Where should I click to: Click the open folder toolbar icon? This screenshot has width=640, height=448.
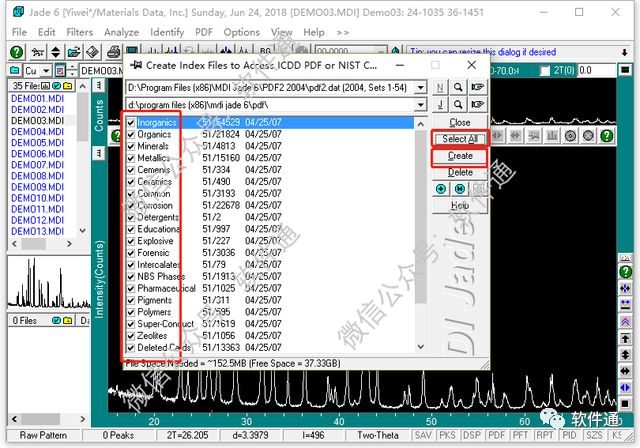tap(74, 52)
